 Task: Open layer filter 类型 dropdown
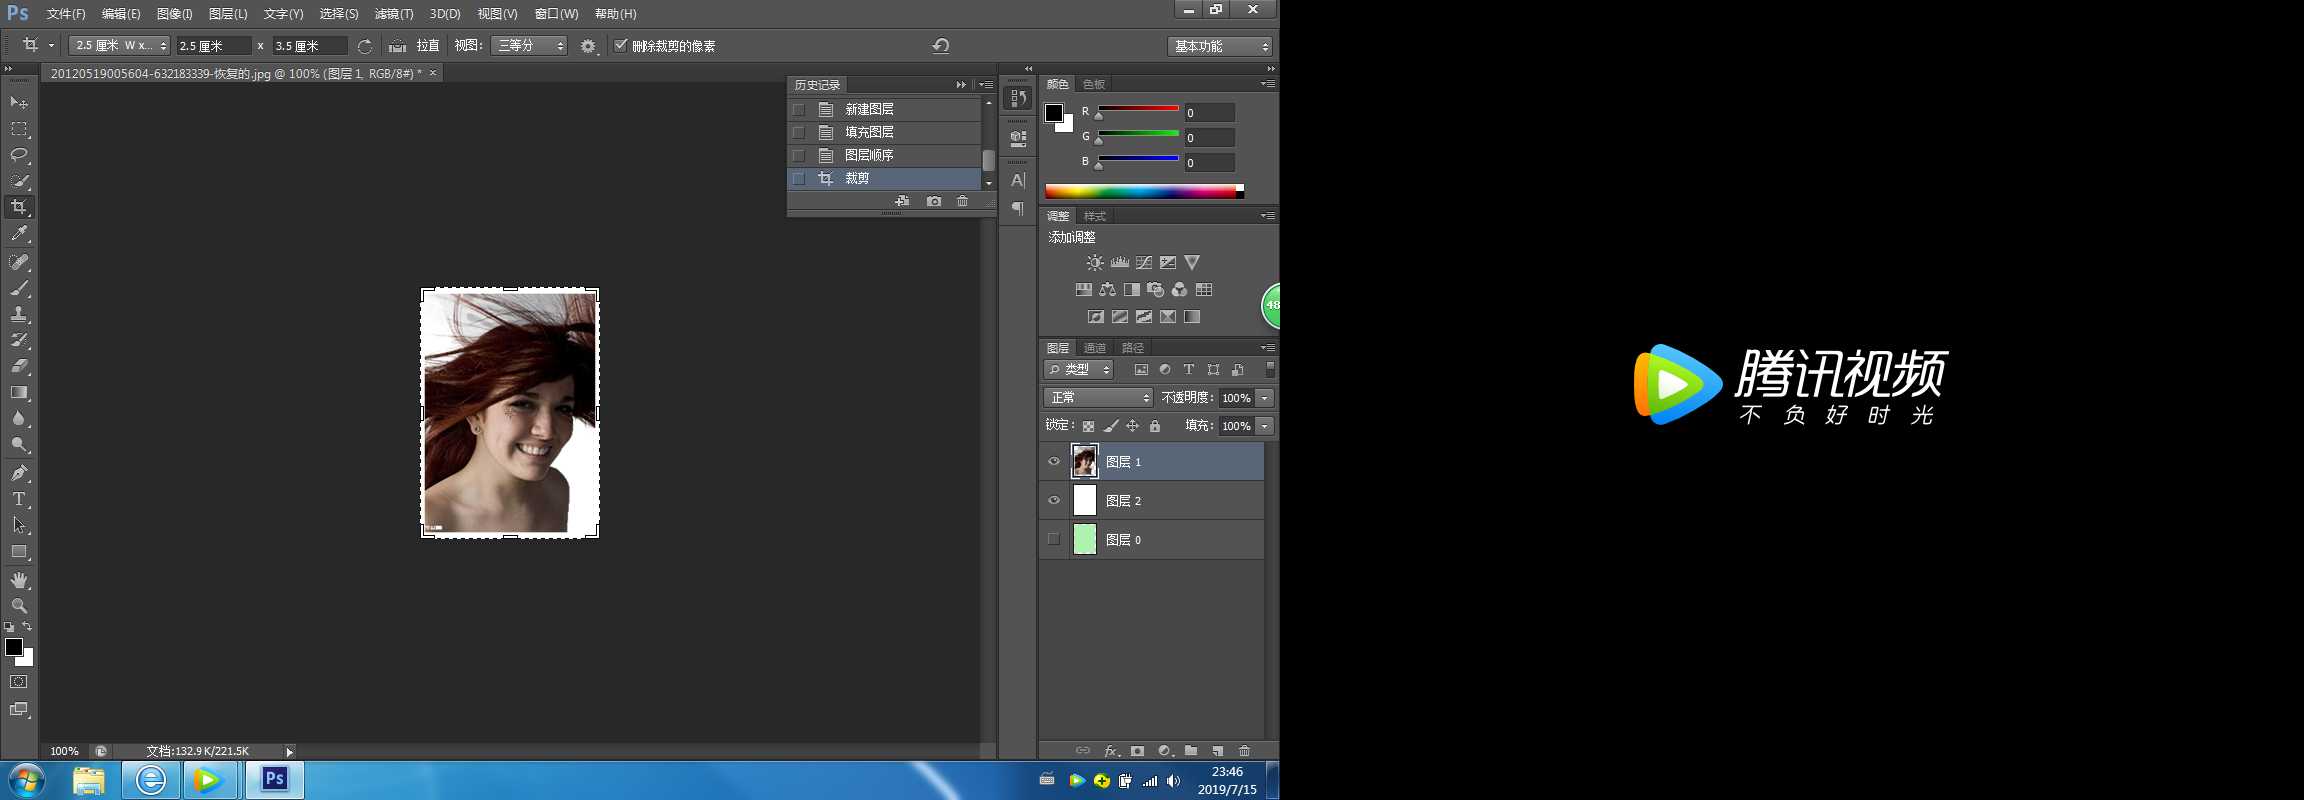(1079, 370)
